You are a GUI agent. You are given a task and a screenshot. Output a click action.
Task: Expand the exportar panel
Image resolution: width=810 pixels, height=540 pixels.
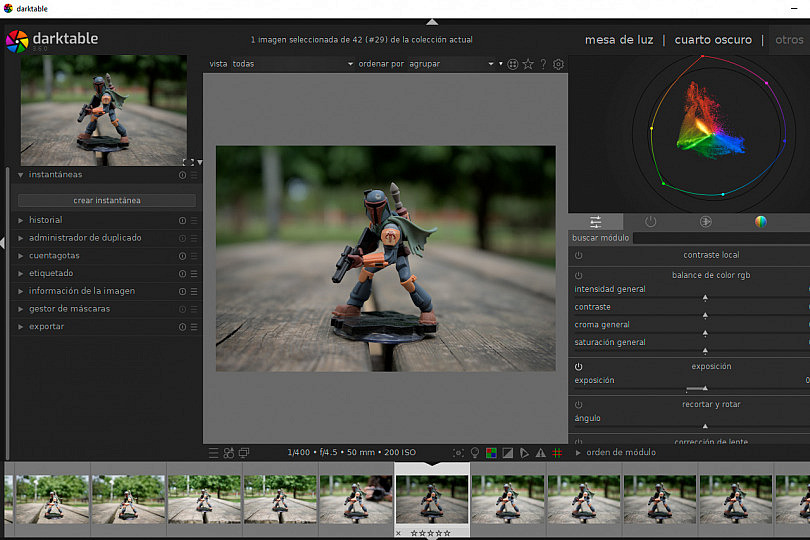point(21,327)
